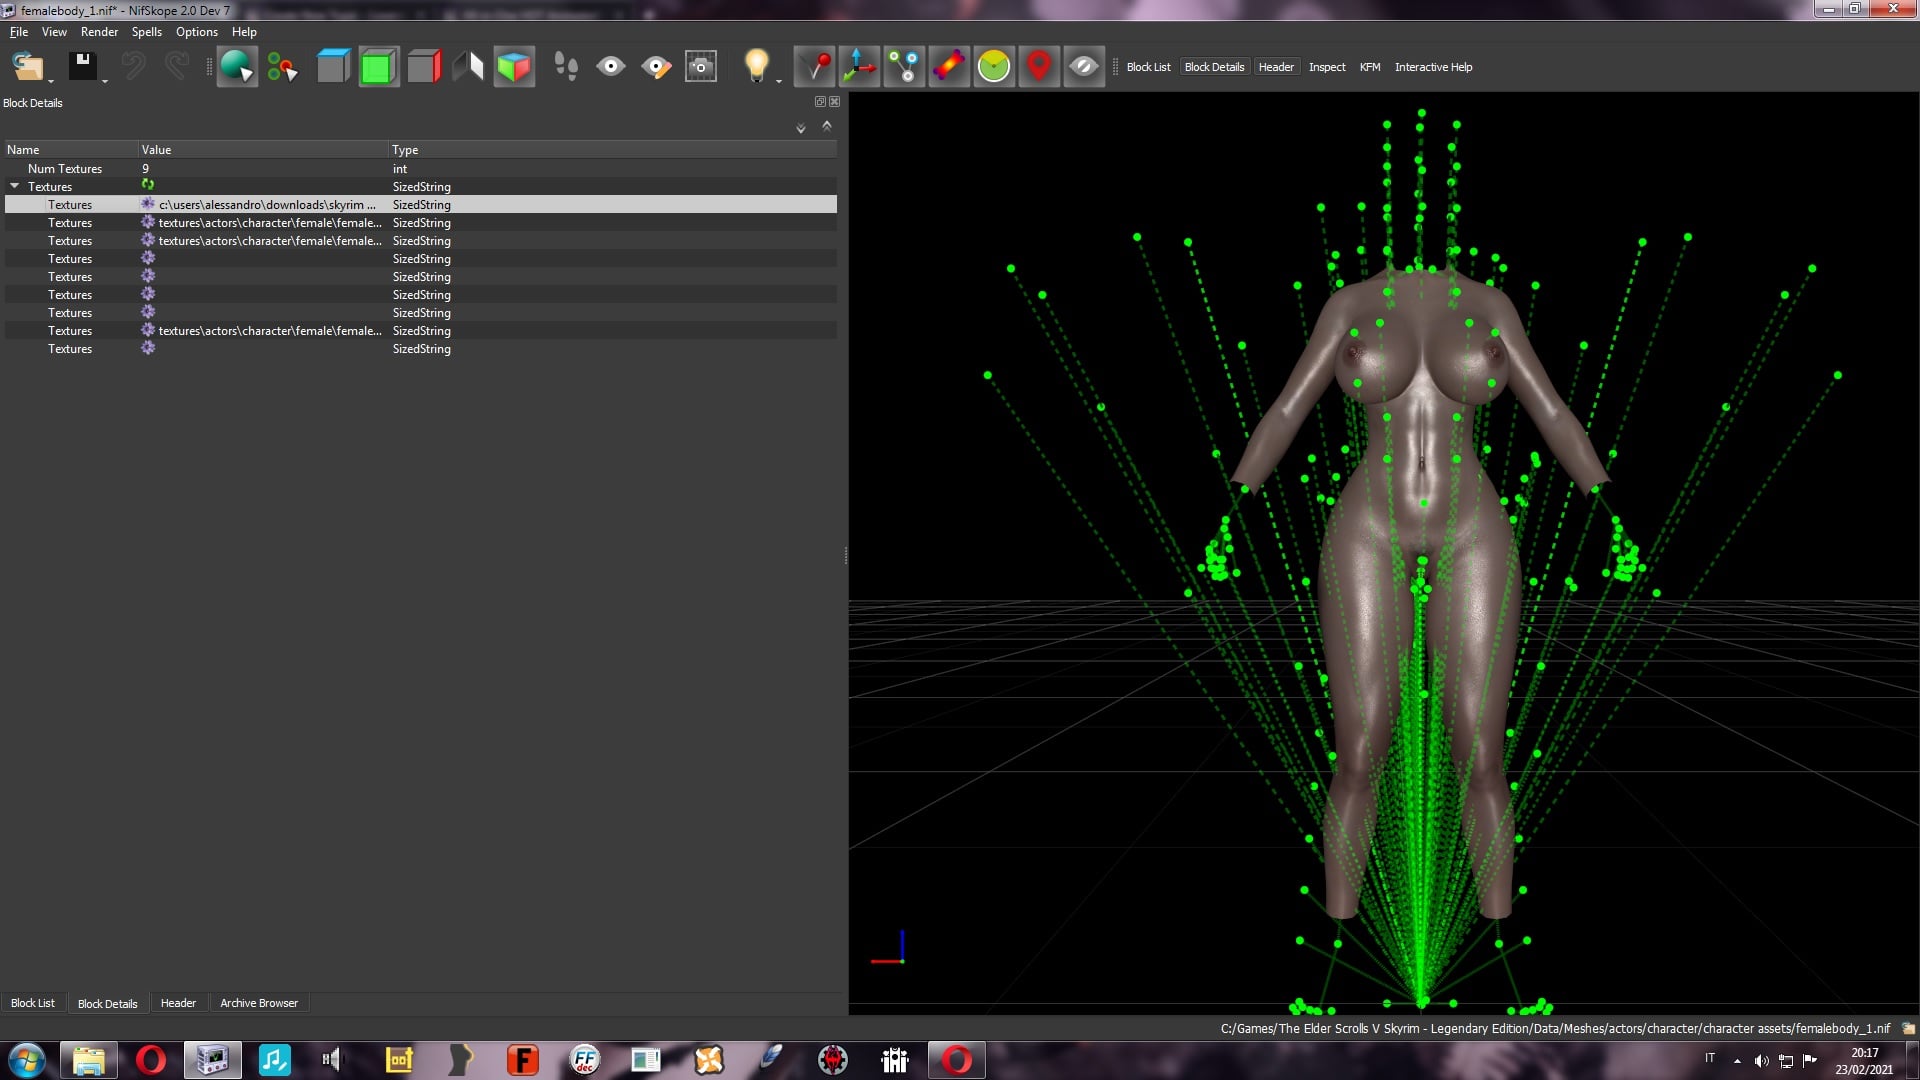Screen dimensions: 1920x1080
Task: Open the Archive Browser tab
Action: (259, 1003)
